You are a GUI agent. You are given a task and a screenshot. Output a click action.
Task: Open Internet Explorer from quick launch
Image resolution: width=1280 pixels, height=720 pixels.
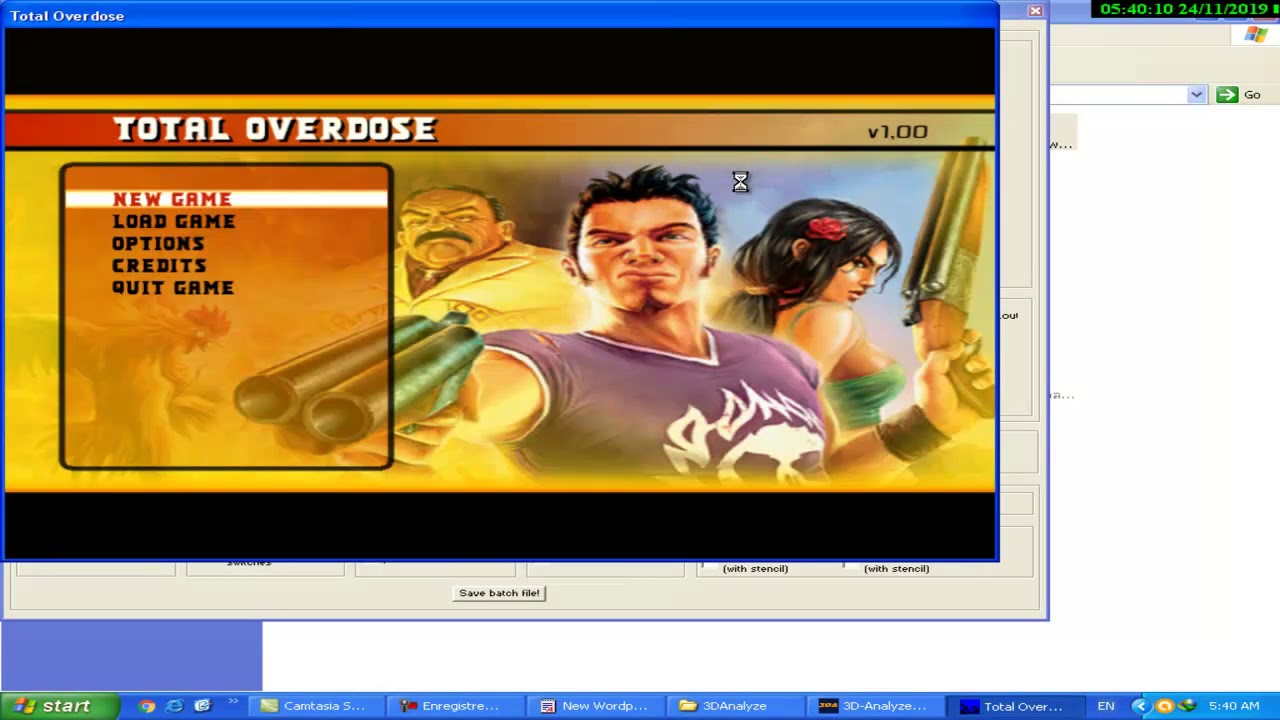[x=175, y=706]
